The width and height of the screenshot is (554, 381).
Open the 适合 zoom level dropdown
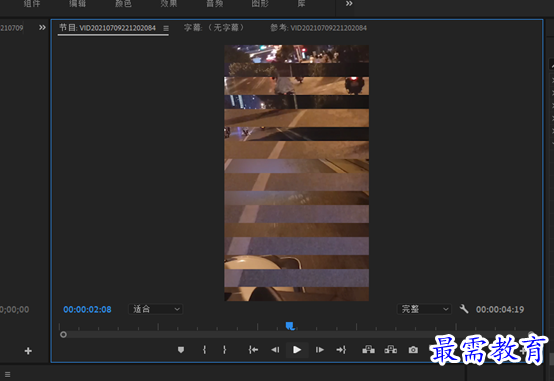(155, 309)
